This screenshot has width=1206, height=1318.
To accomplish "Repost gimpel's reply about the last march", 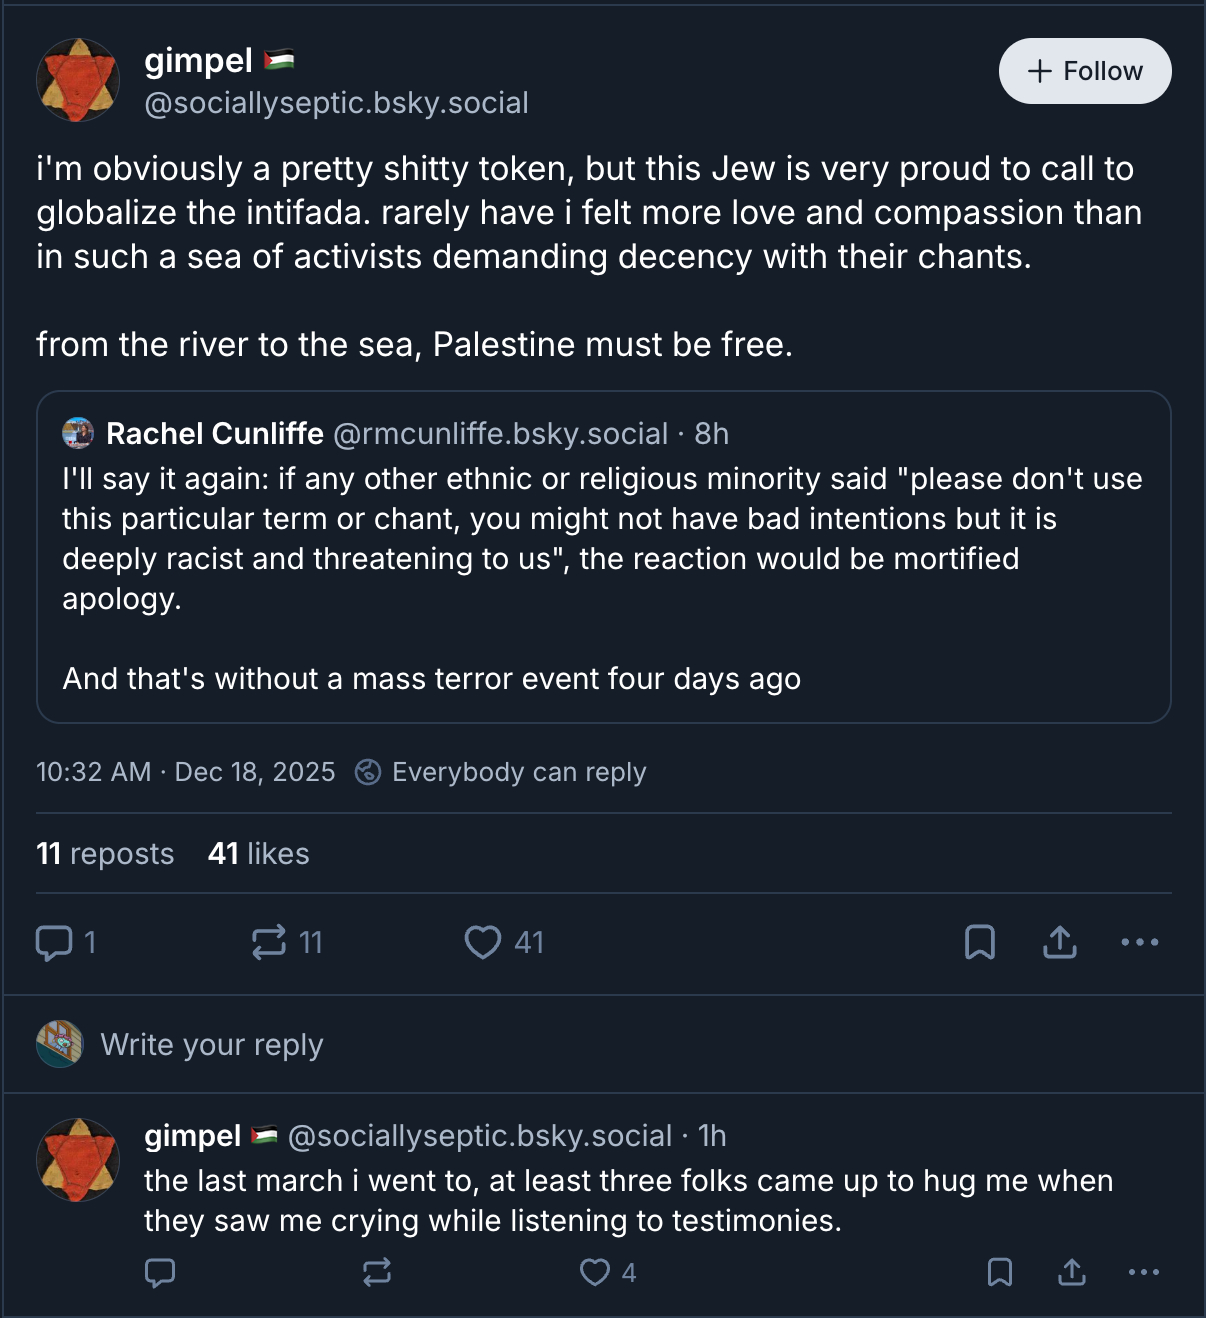I will (x=377, y=1272).
